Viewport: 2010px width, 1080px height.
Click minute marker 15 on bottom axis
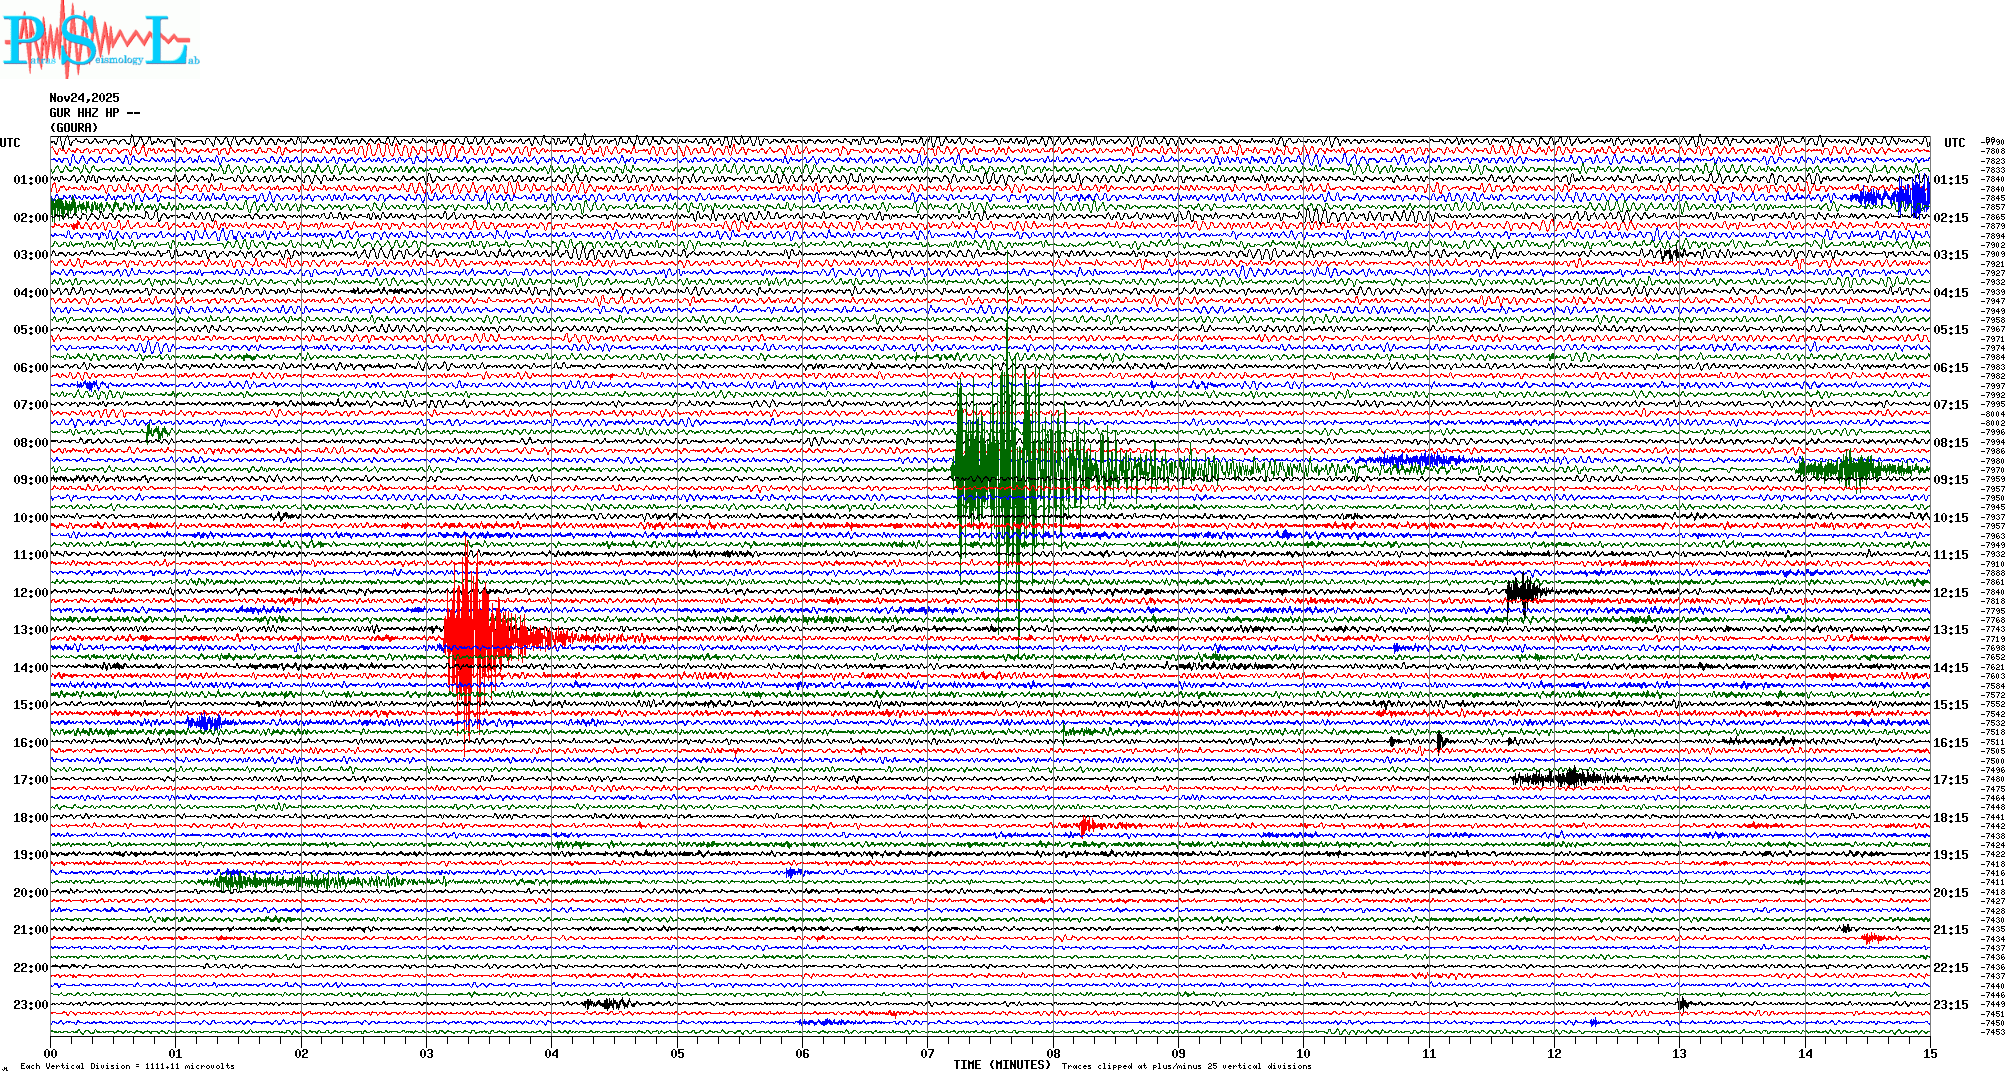[1930, 1053]
